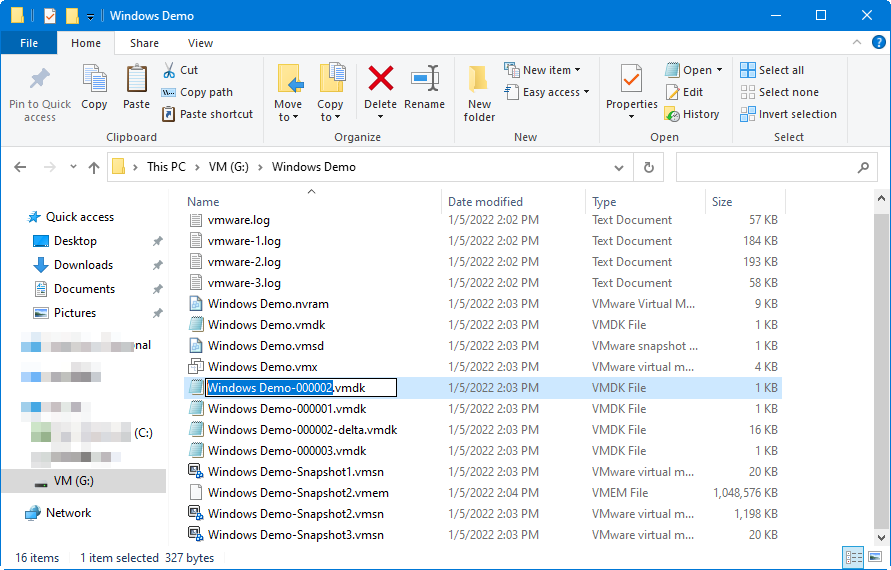Select vmware-2.log file
This screenshot has height=570, width=891.
pos(244,262)
